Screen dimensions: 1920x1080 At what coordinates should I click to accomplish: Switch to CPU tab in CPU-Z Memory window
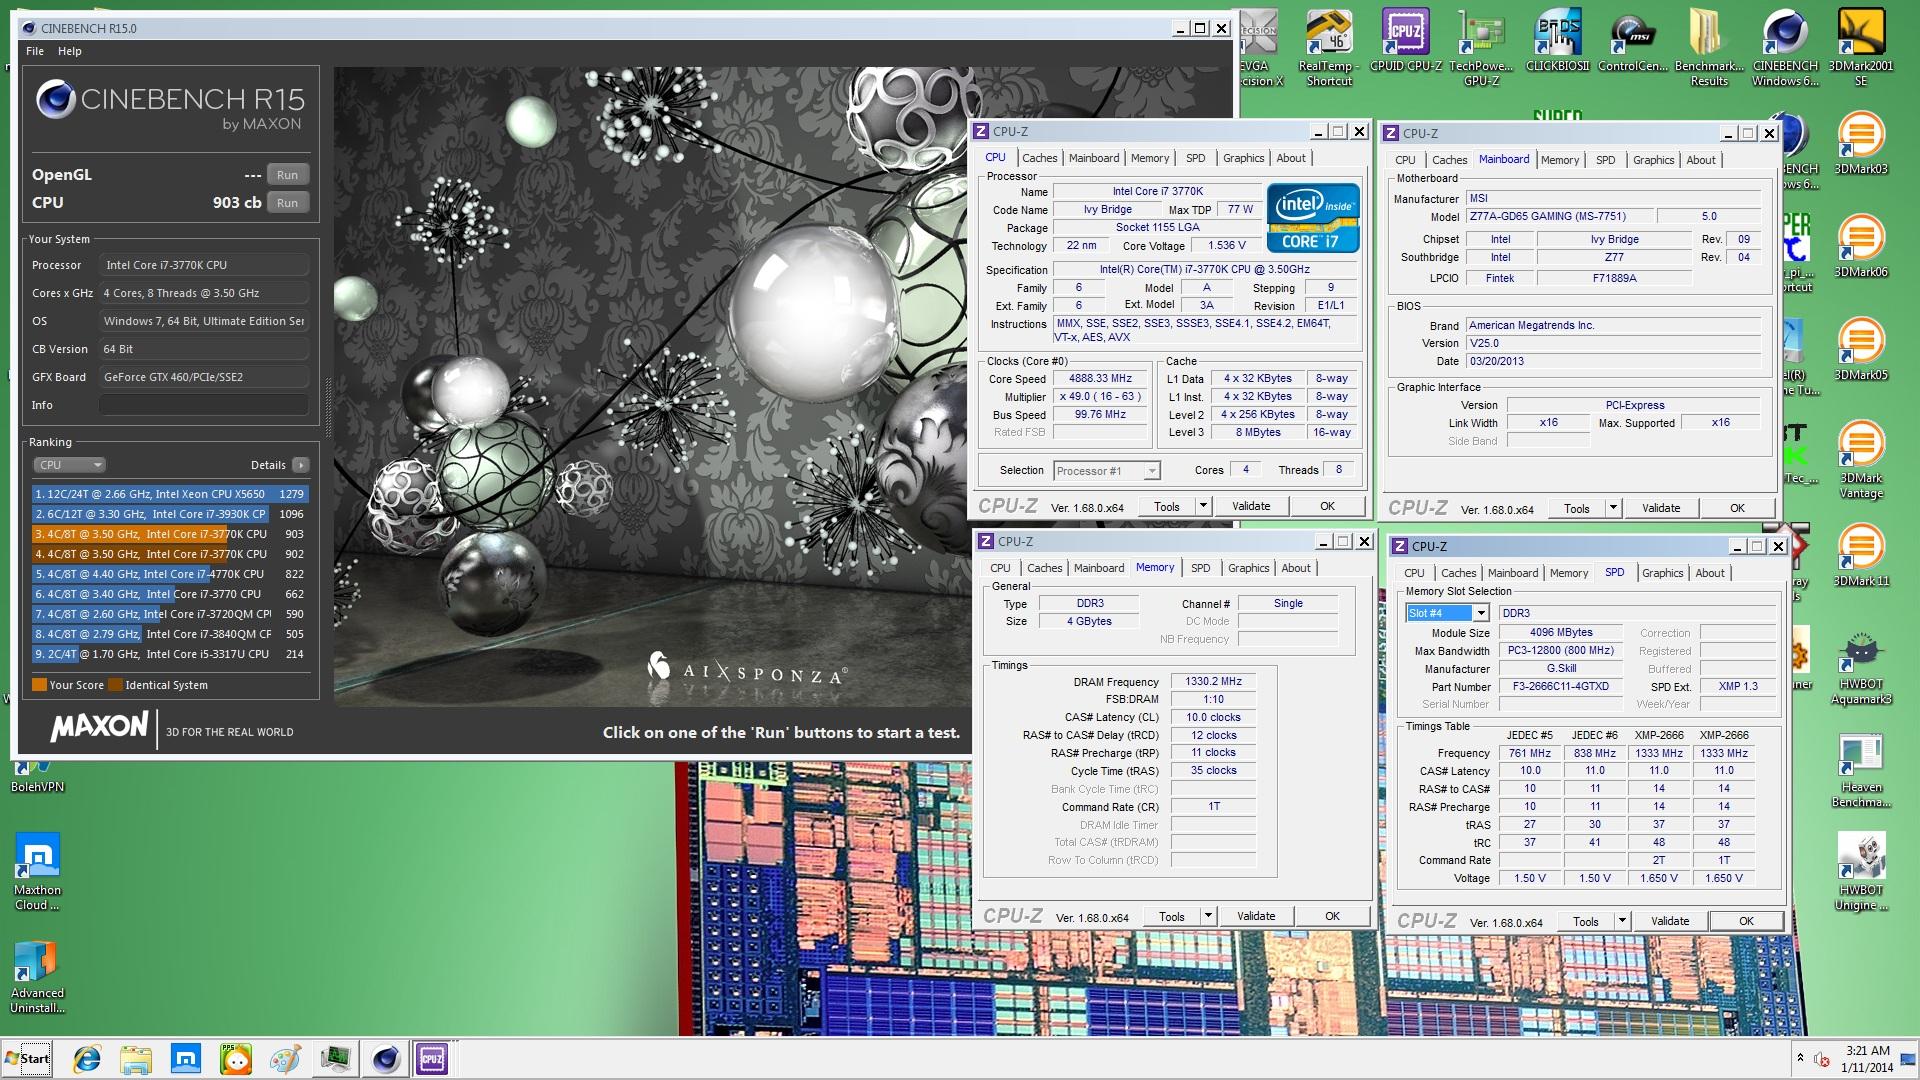pyautogui.click(x=1000, y=568)
